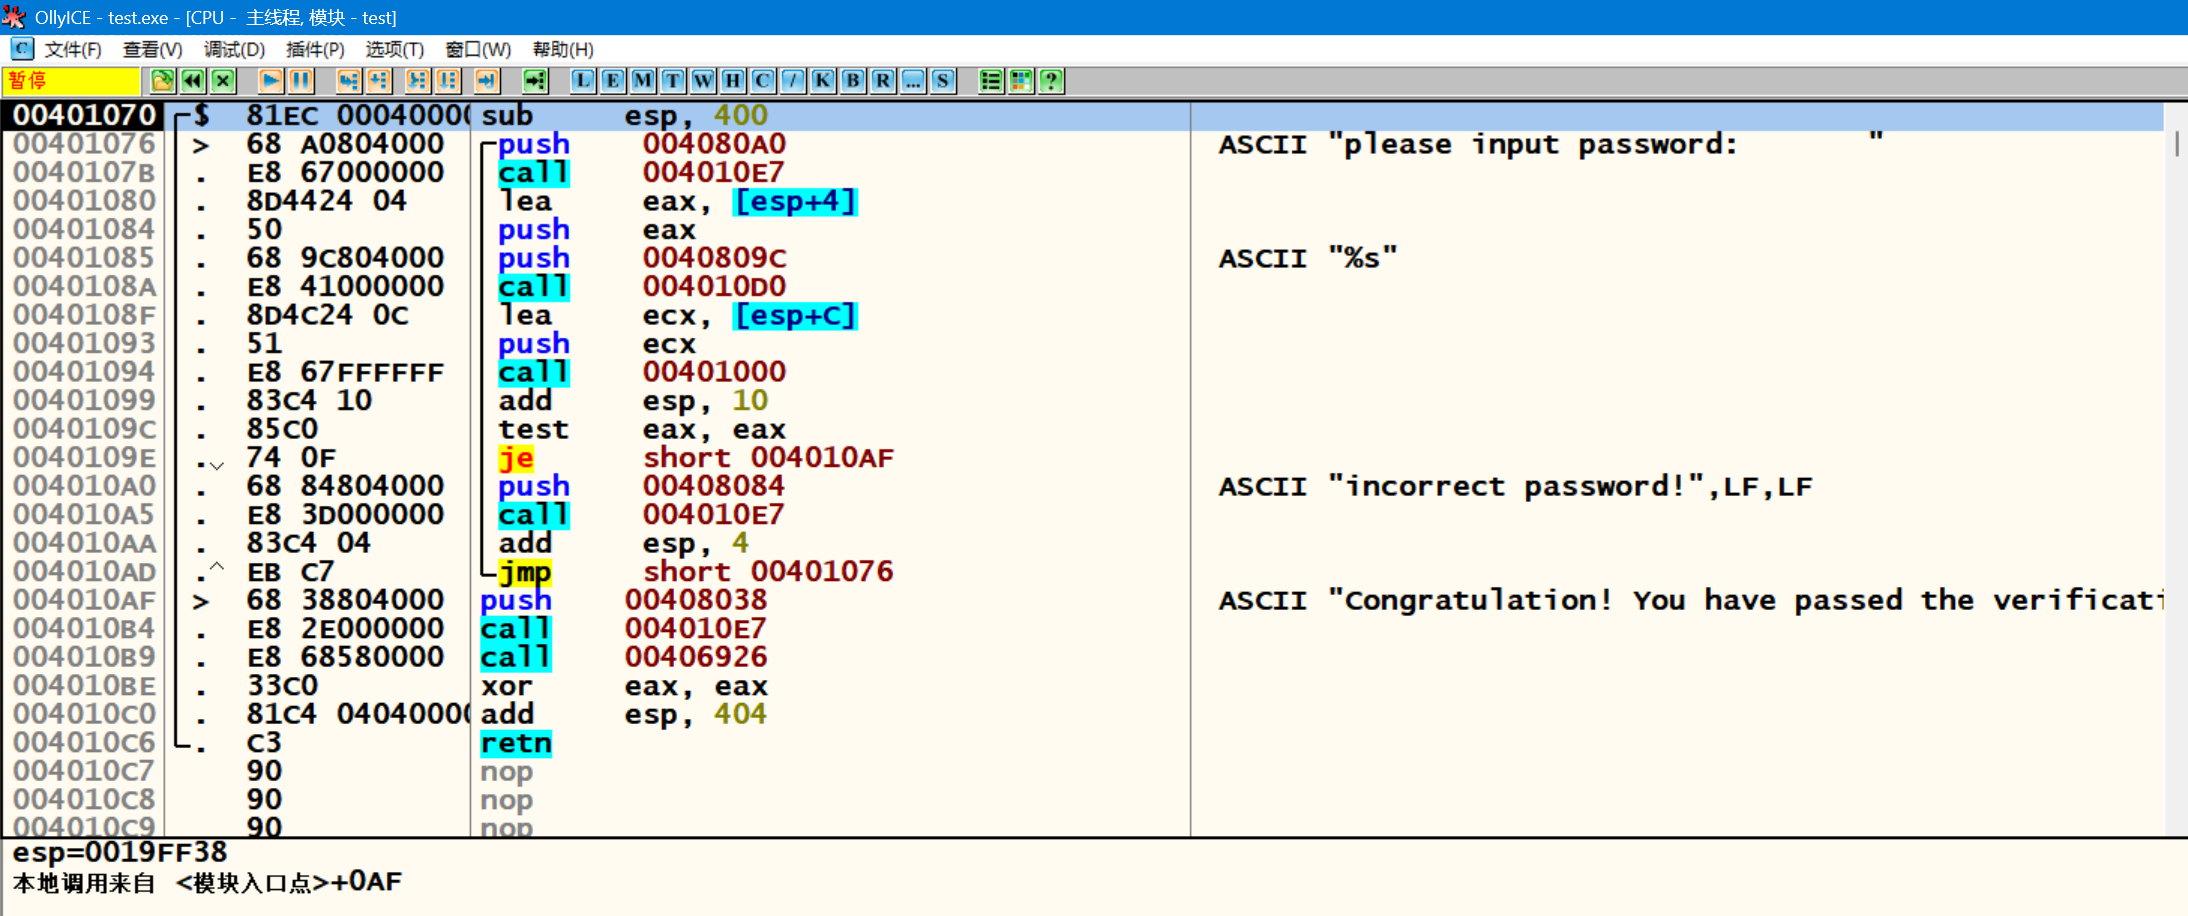Click hex bytes "E8 67FFFFFF"

(x=345, y=372)
